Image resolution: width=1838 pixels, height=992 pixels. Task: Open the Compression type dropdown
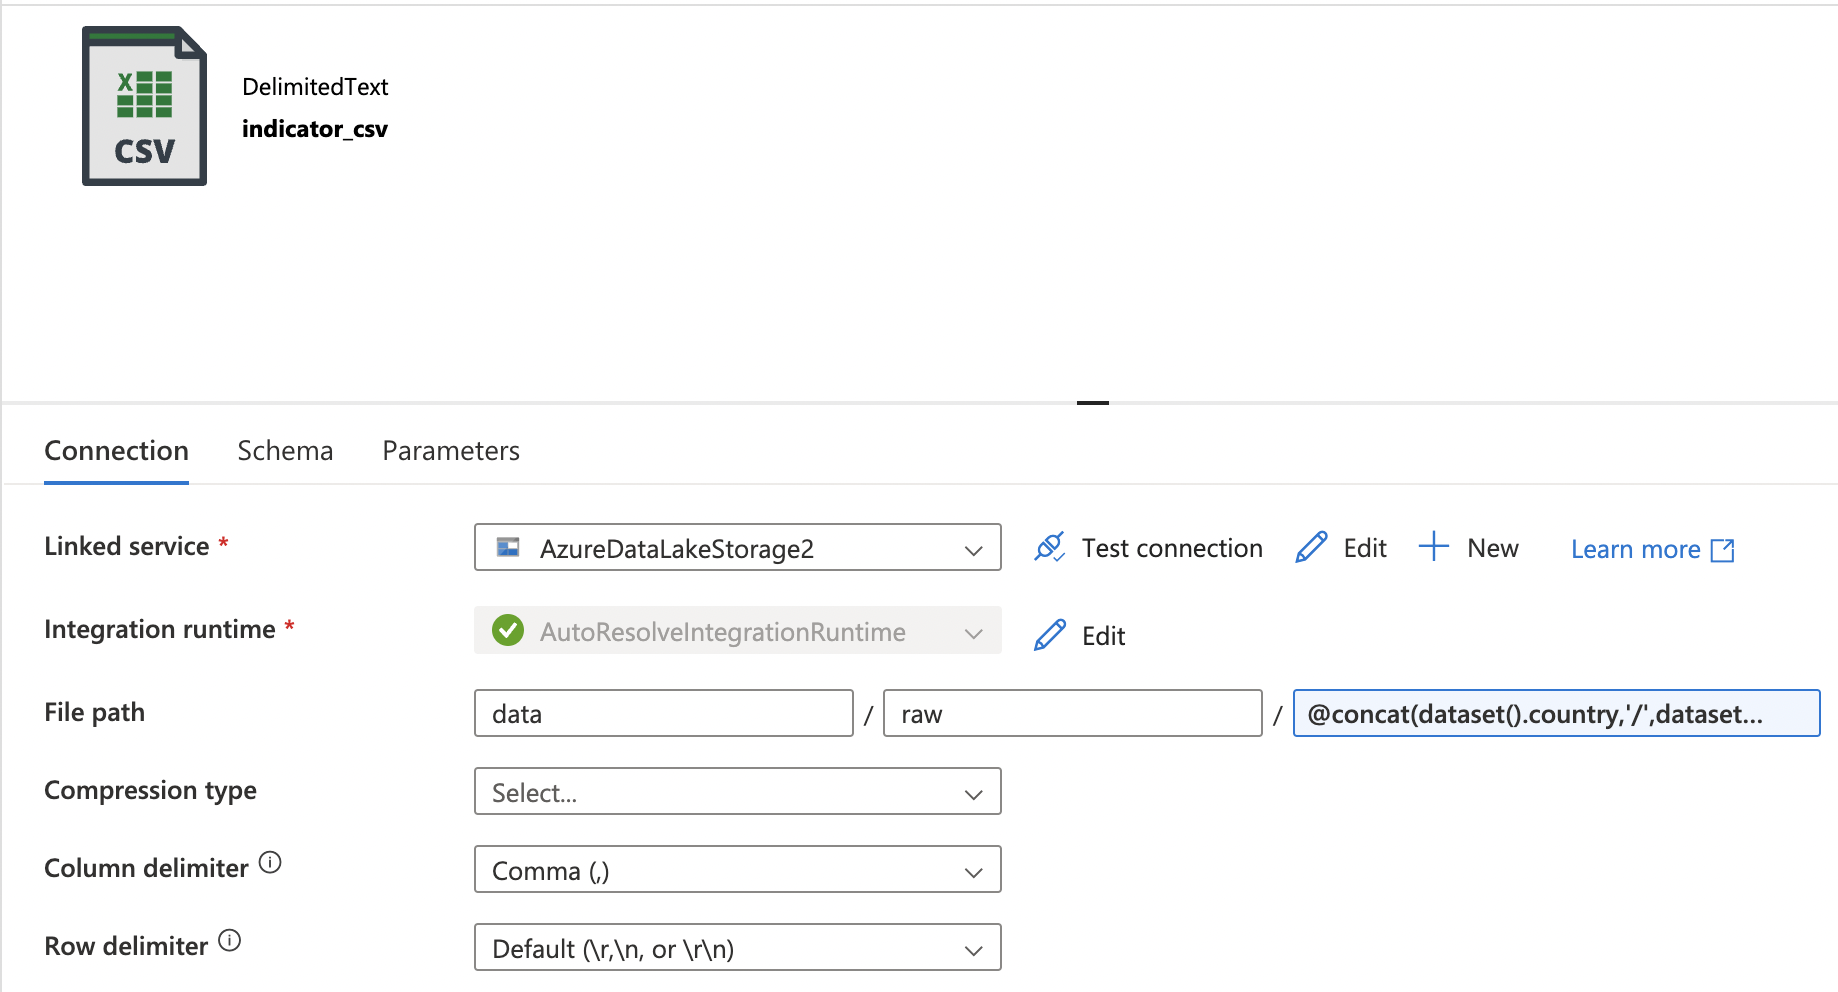[x=738, y=791]
